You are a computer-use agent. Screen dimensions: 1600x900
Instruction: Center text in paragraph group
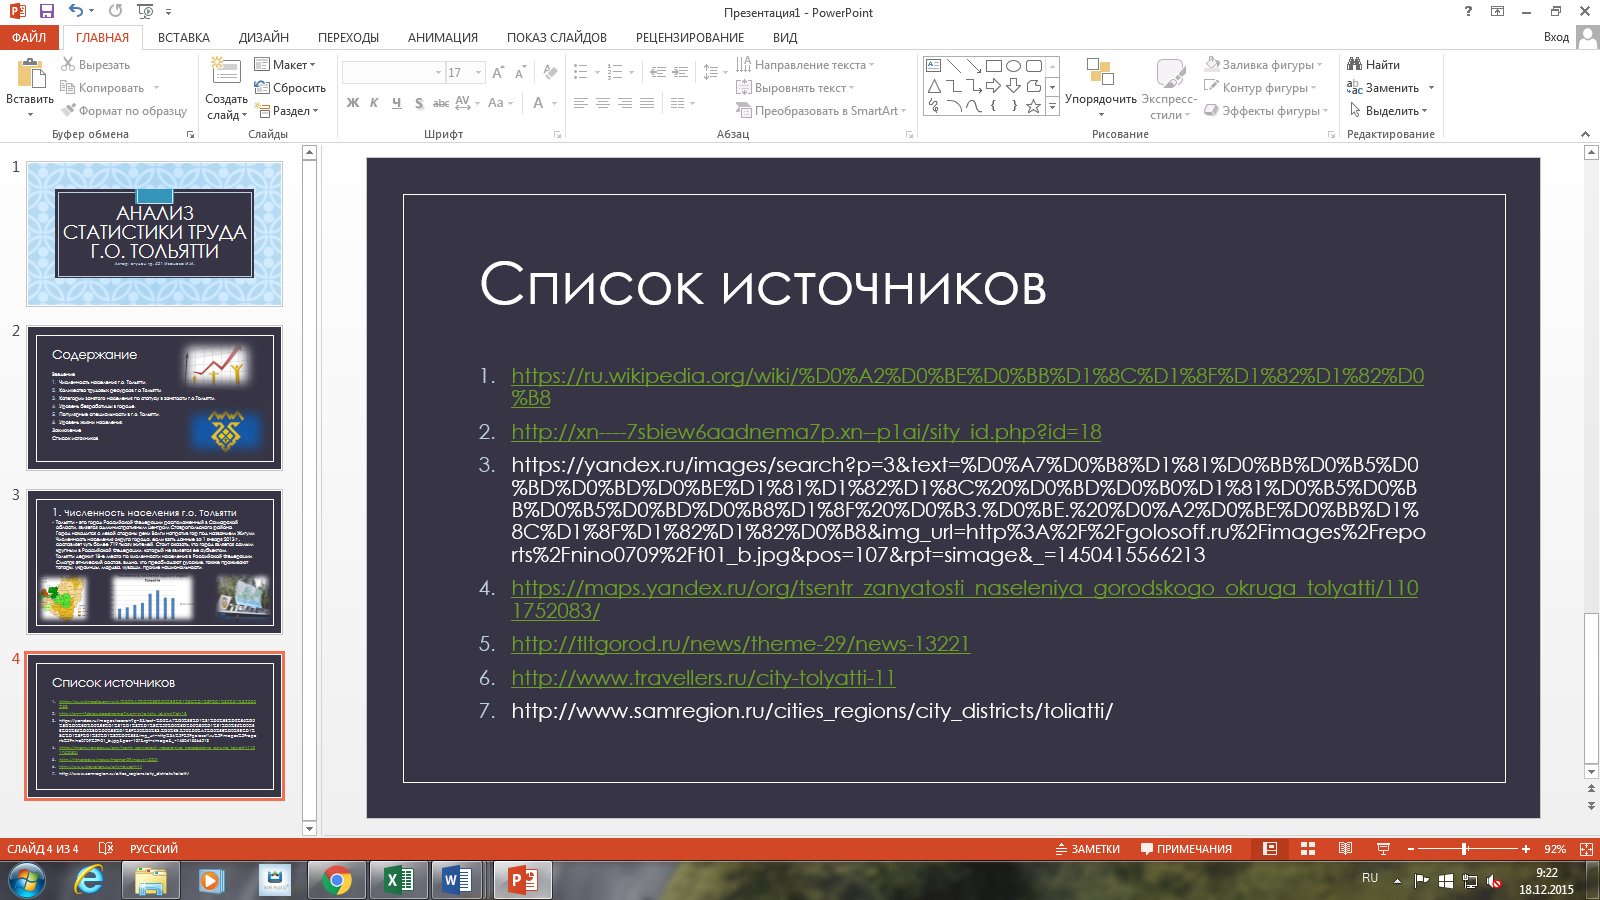click(x=603, y=103)
